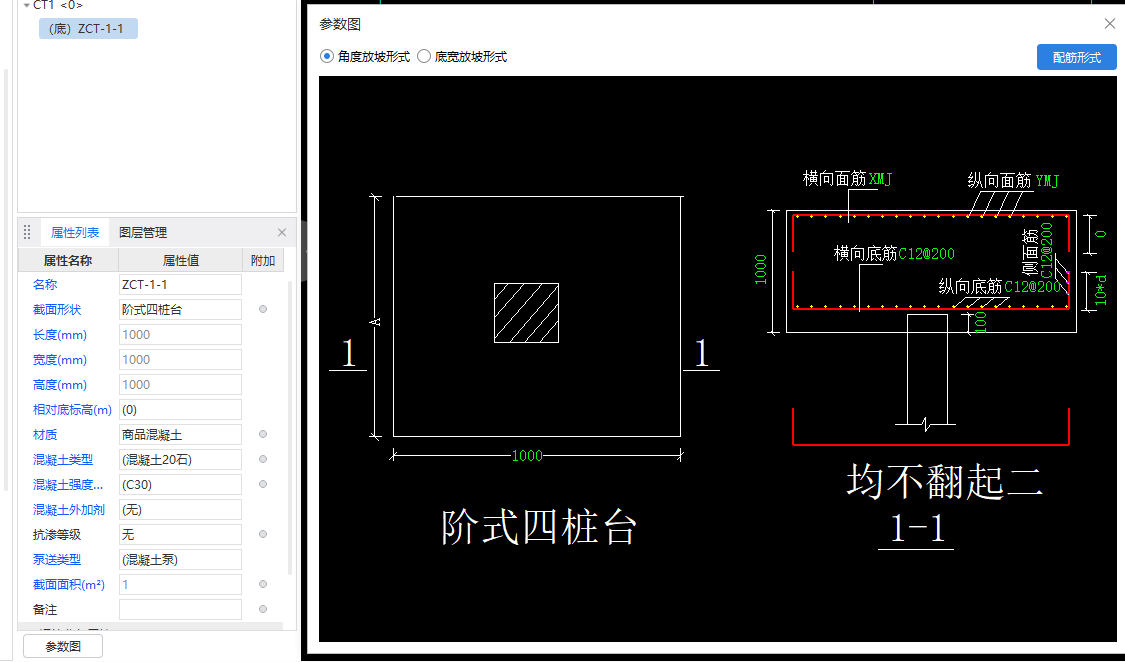Edit the 相对底标高(m) value (0)

[x=180, y=410]
